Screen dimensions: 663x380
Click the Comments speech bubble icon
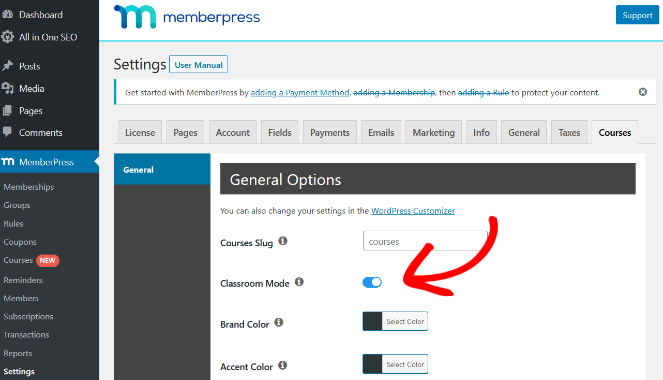7,132
